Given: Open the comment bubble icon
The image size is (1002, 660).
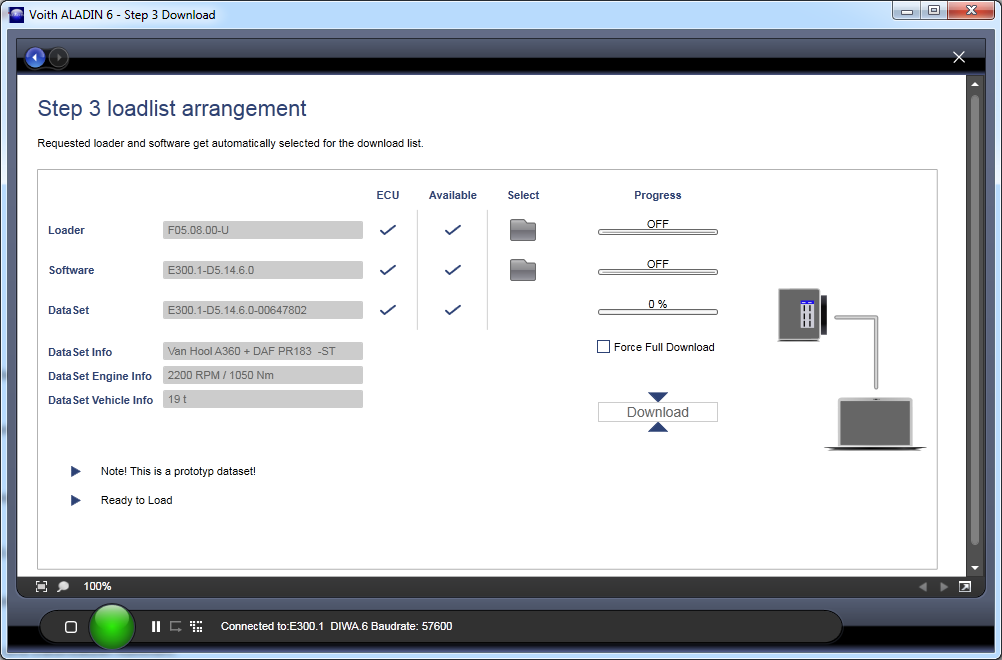Looking at the screenshot, I should [x=63, y=587].
